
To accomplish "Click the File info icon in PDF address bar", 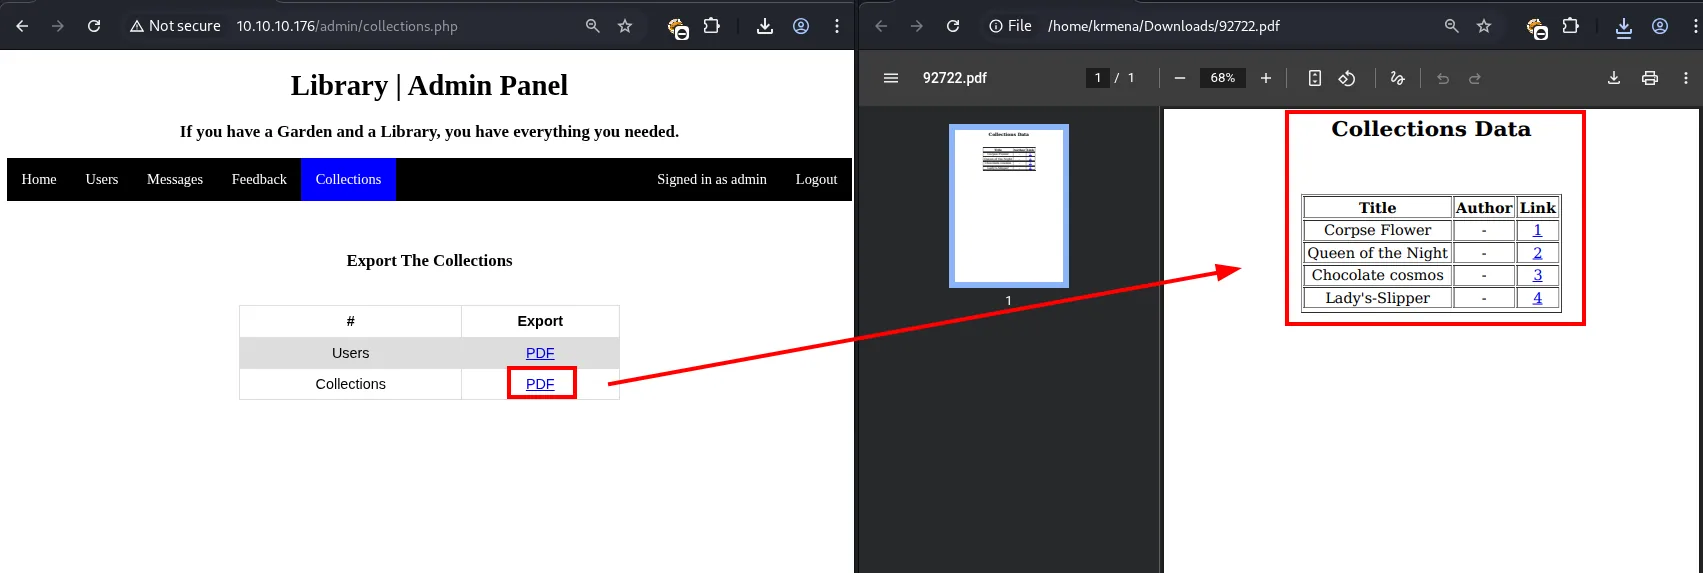I will [1010, 26].
